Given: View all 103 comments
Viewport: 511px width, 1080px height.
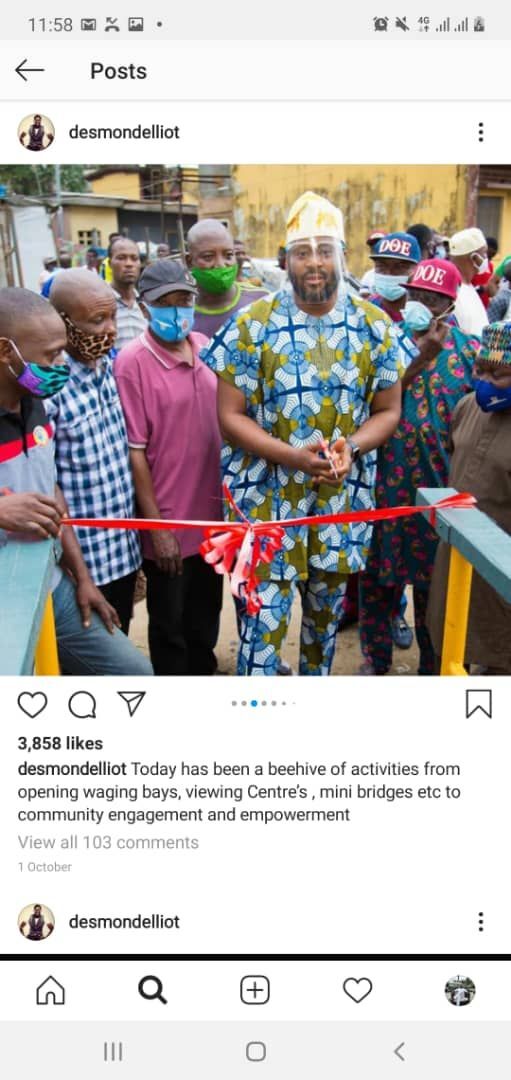Looking at the screenshot, I should [108, 842].
